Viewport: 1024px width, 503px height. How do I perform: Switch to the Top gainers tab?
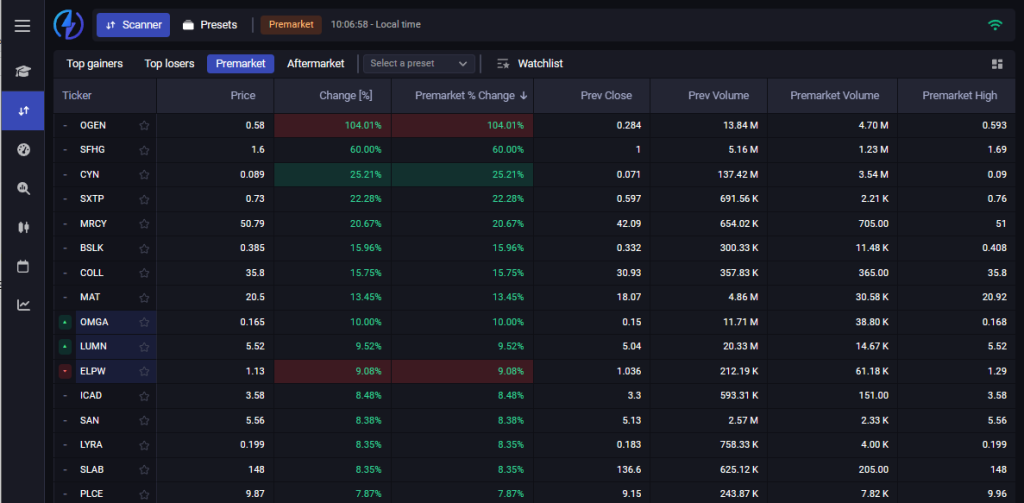(94, 63)
